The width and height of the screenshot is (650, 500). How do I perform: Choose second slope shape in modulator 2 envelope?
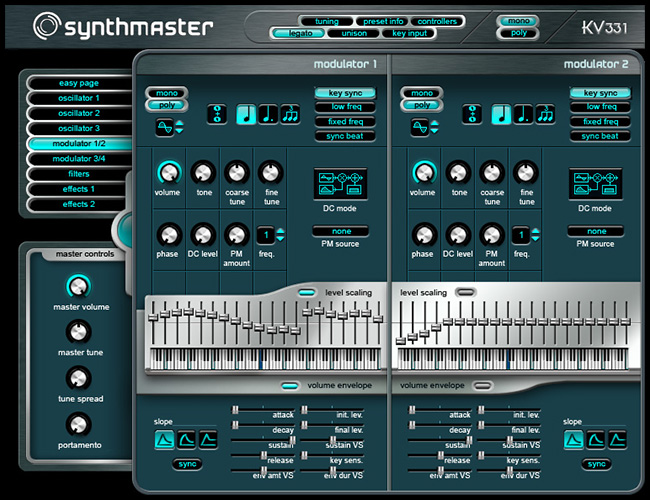(596, 440)
